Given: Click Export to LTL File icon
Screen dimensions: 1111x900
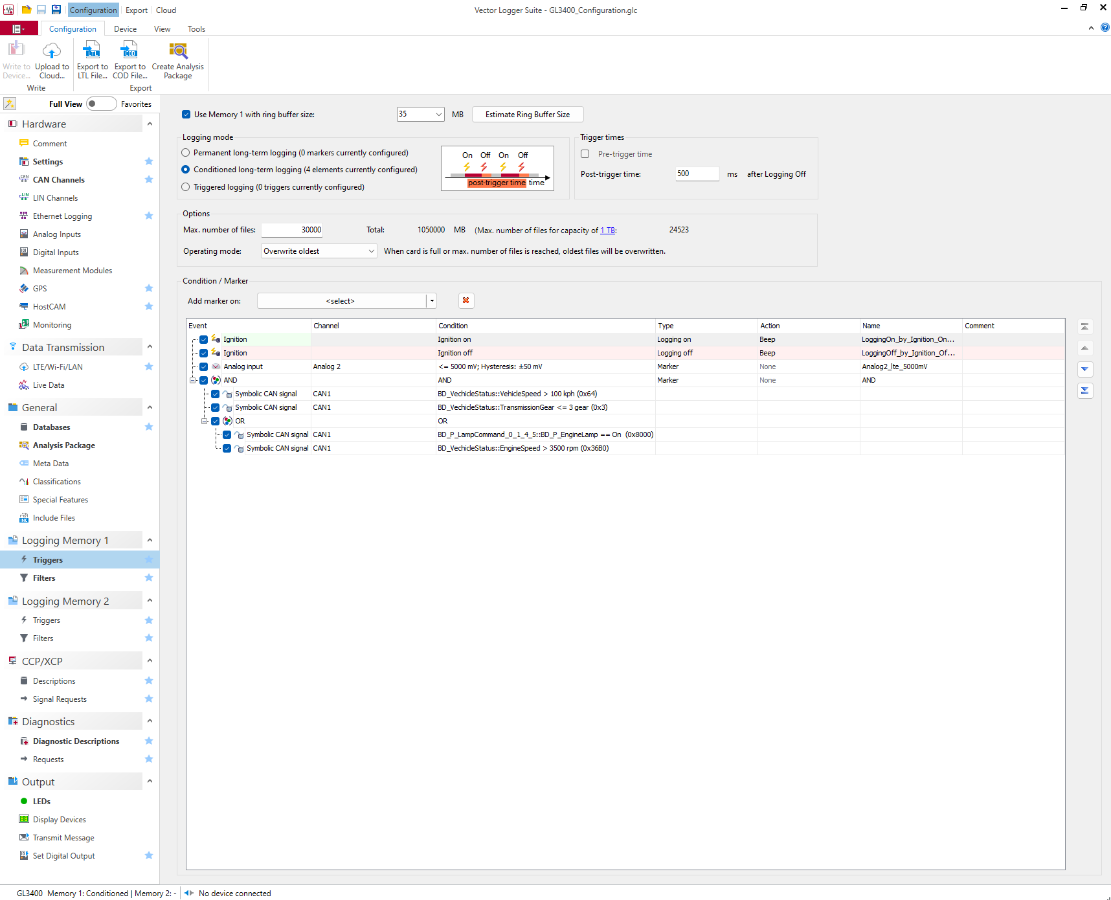Looking at the screenshot, I should (x=92, y=60).
